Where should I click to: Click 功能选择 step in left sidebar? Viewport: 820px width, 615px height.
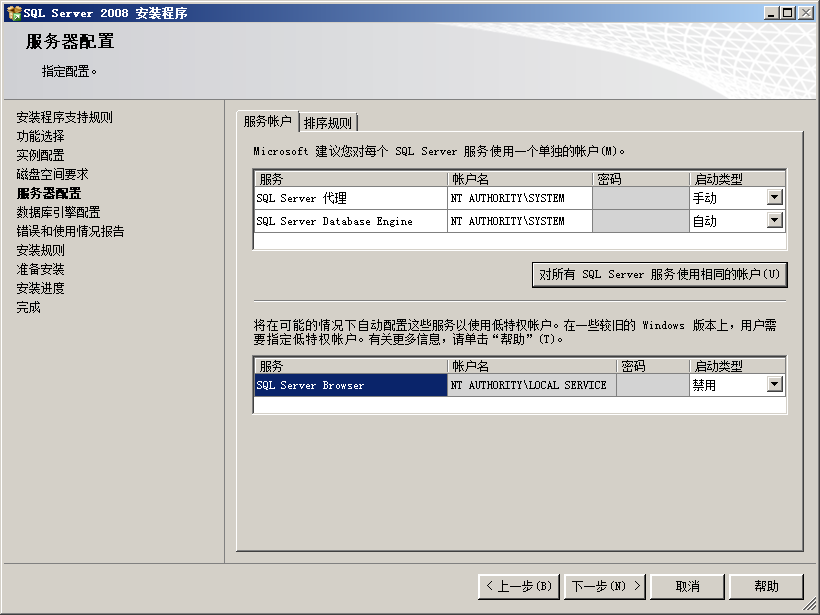[40, 136]
